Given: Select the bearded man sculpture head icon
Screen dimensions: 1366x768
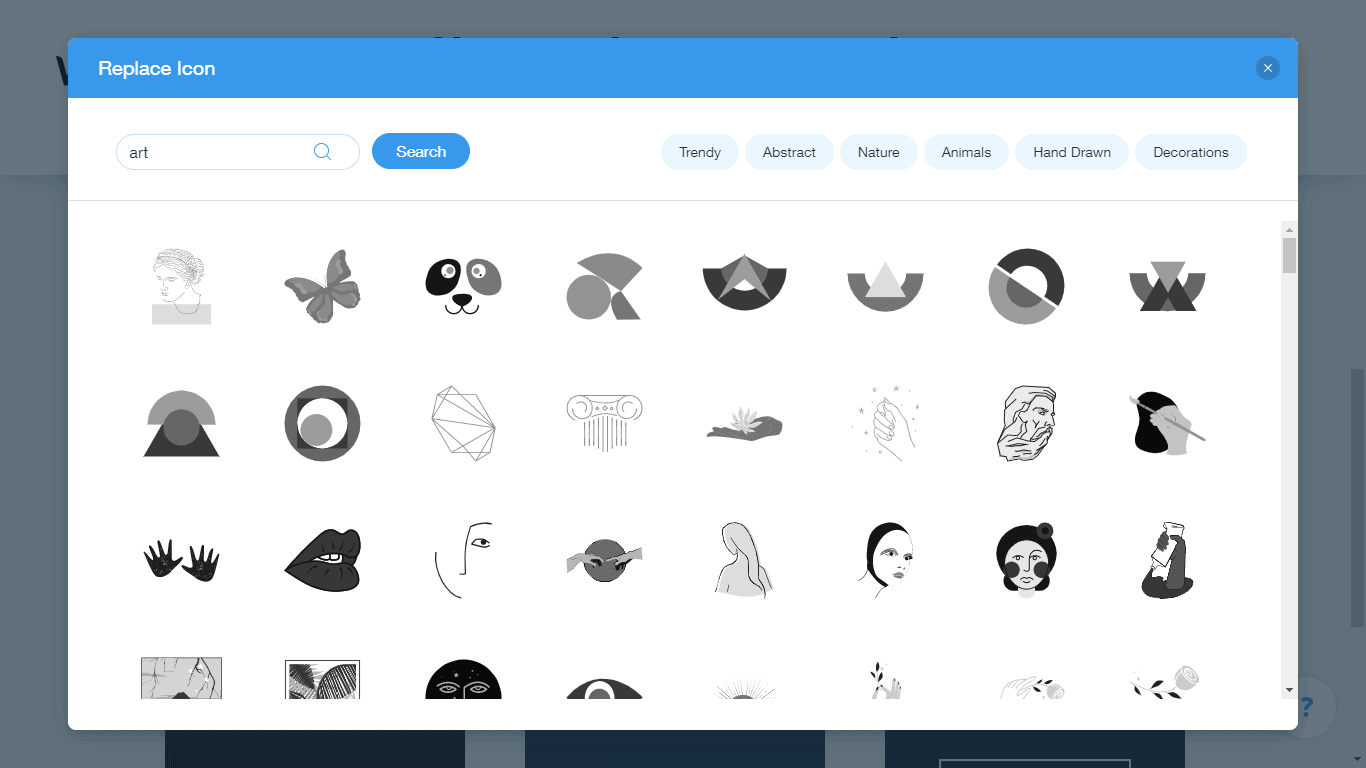Looking at the screenshot, I should [1026, 423].
